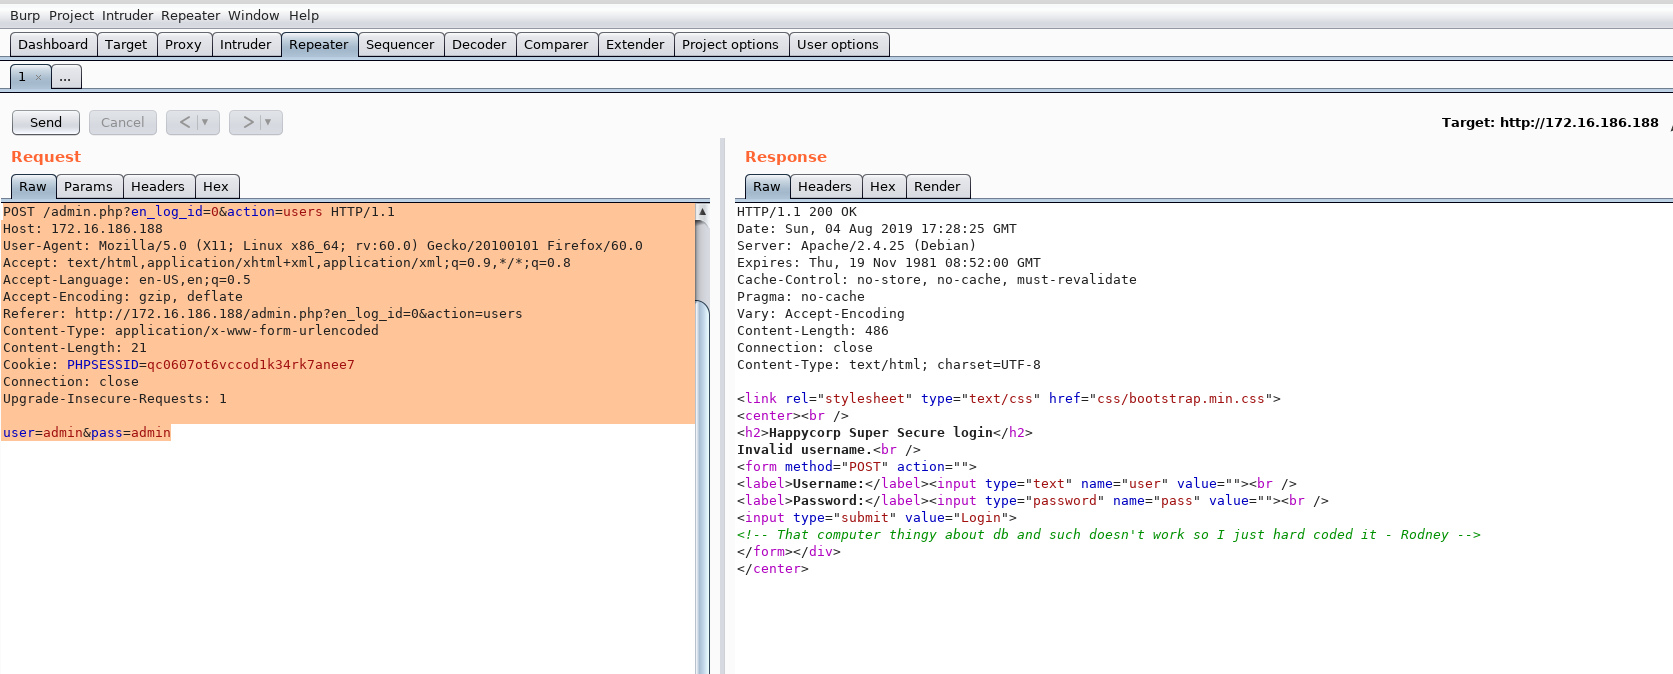Select repeater sub-tab 1
The height and width of the screenshot is (674, 1673).
coord(22,77)
